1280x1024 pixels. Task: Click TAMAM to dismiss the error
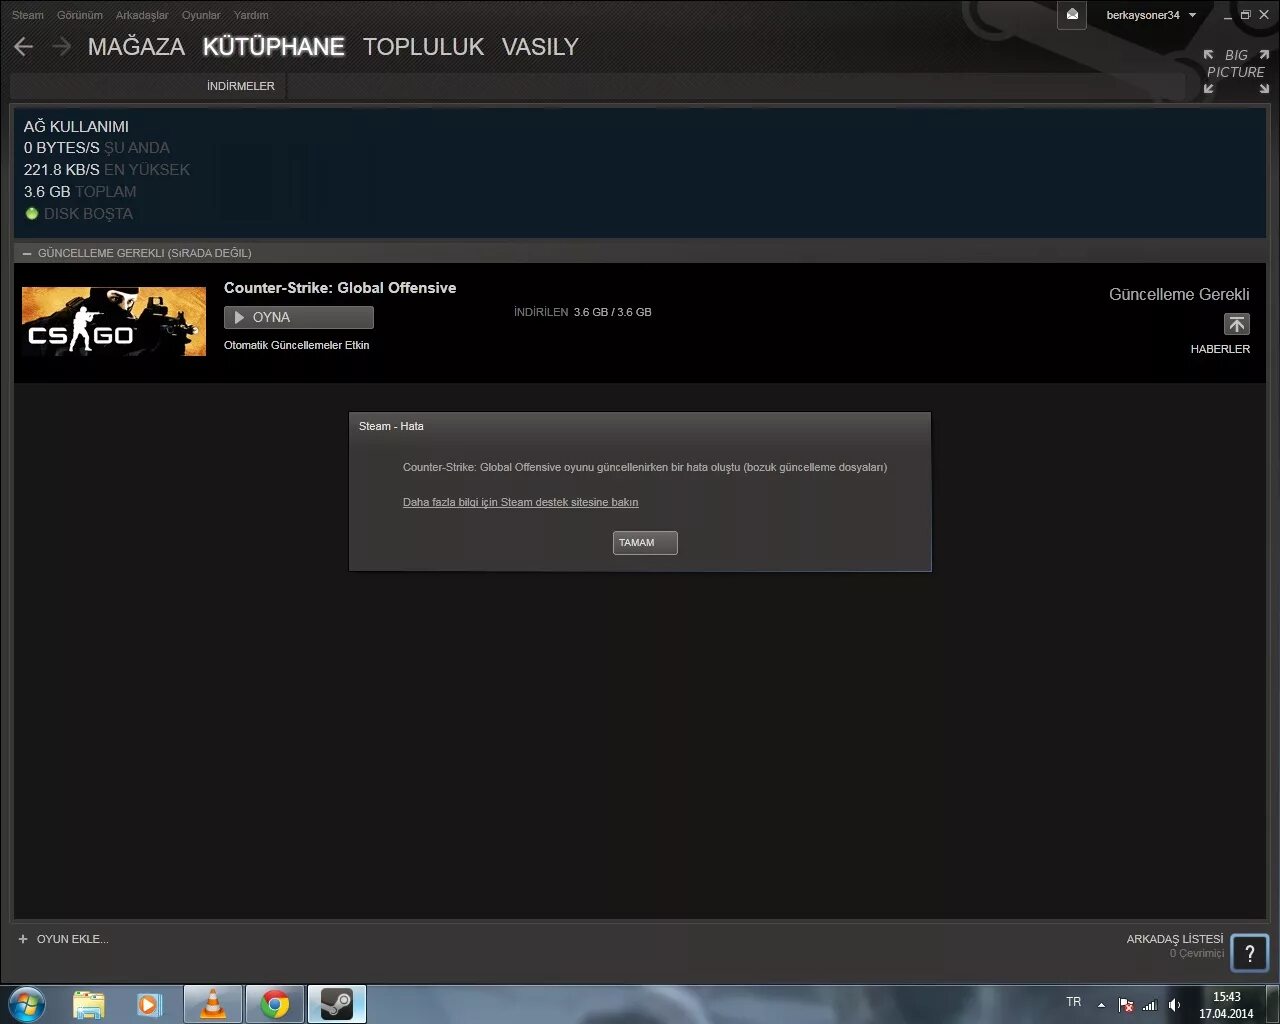click(x=645, y=542)
